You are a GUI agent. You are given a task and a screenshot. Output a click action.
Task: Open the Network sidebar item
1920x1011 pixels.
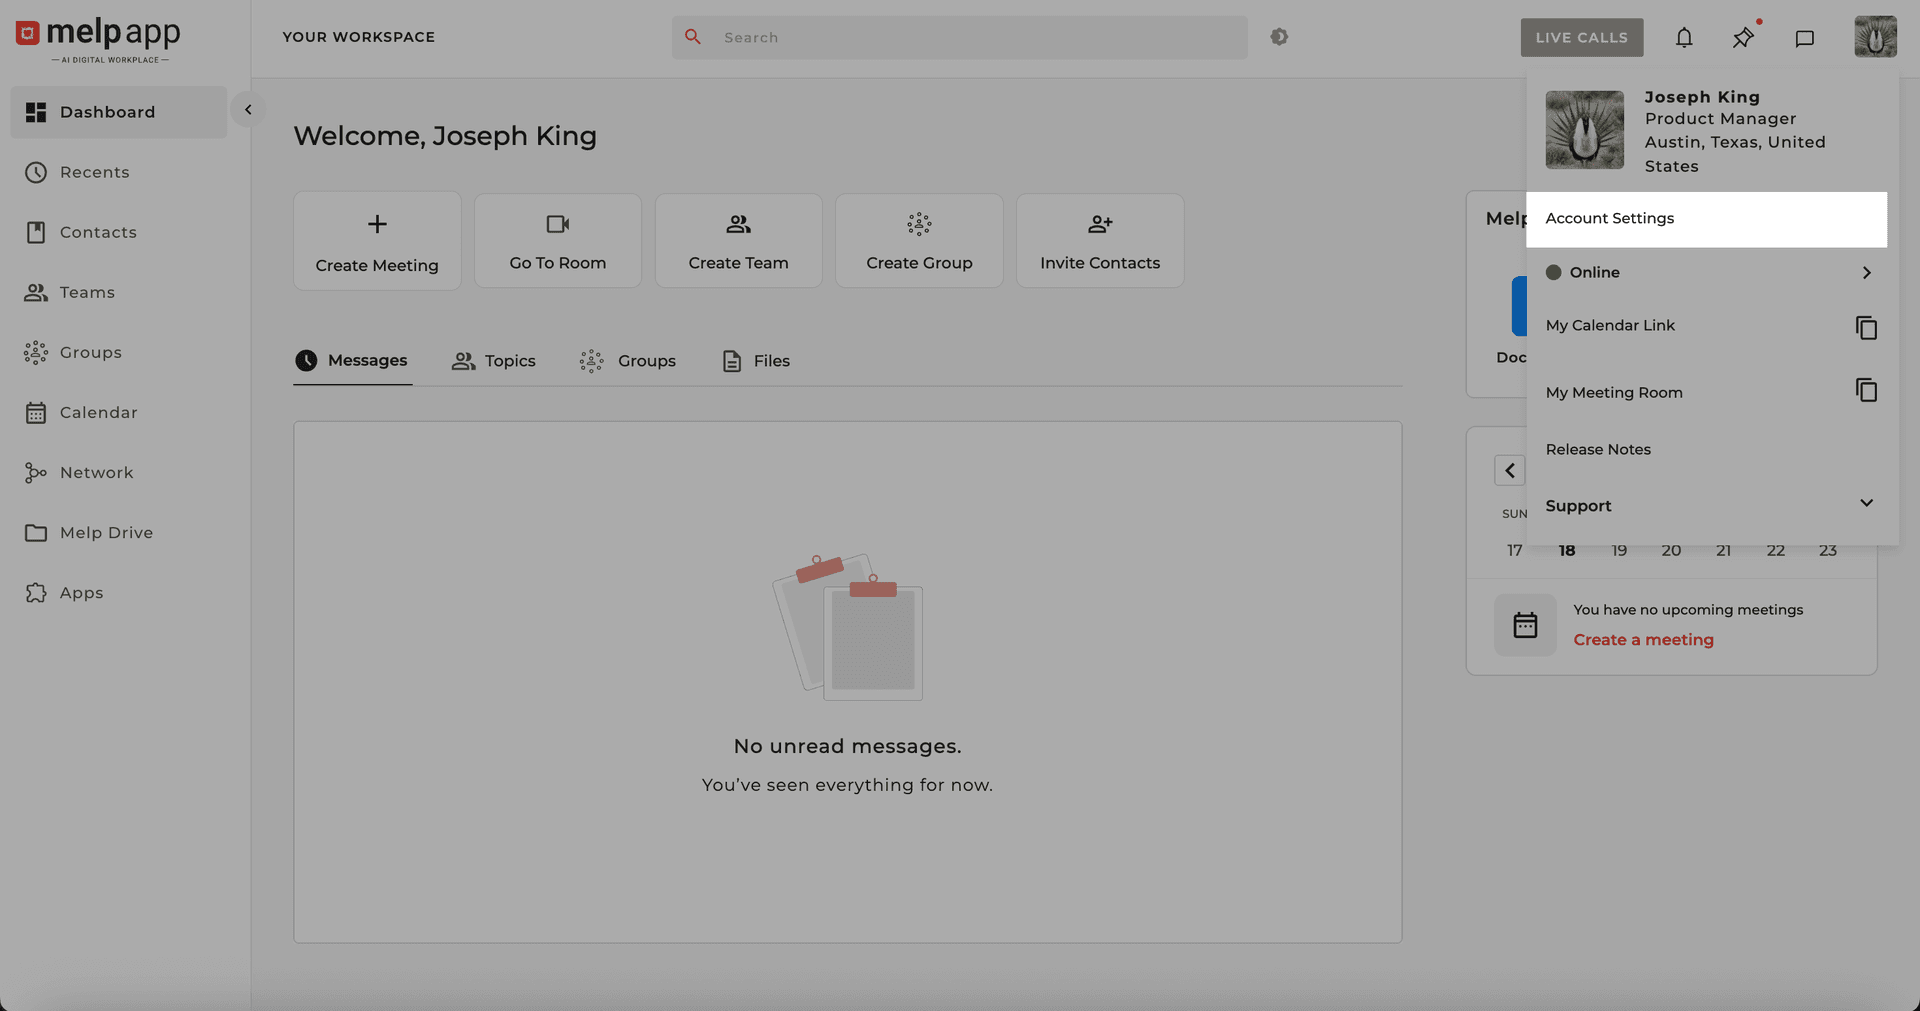96,473
